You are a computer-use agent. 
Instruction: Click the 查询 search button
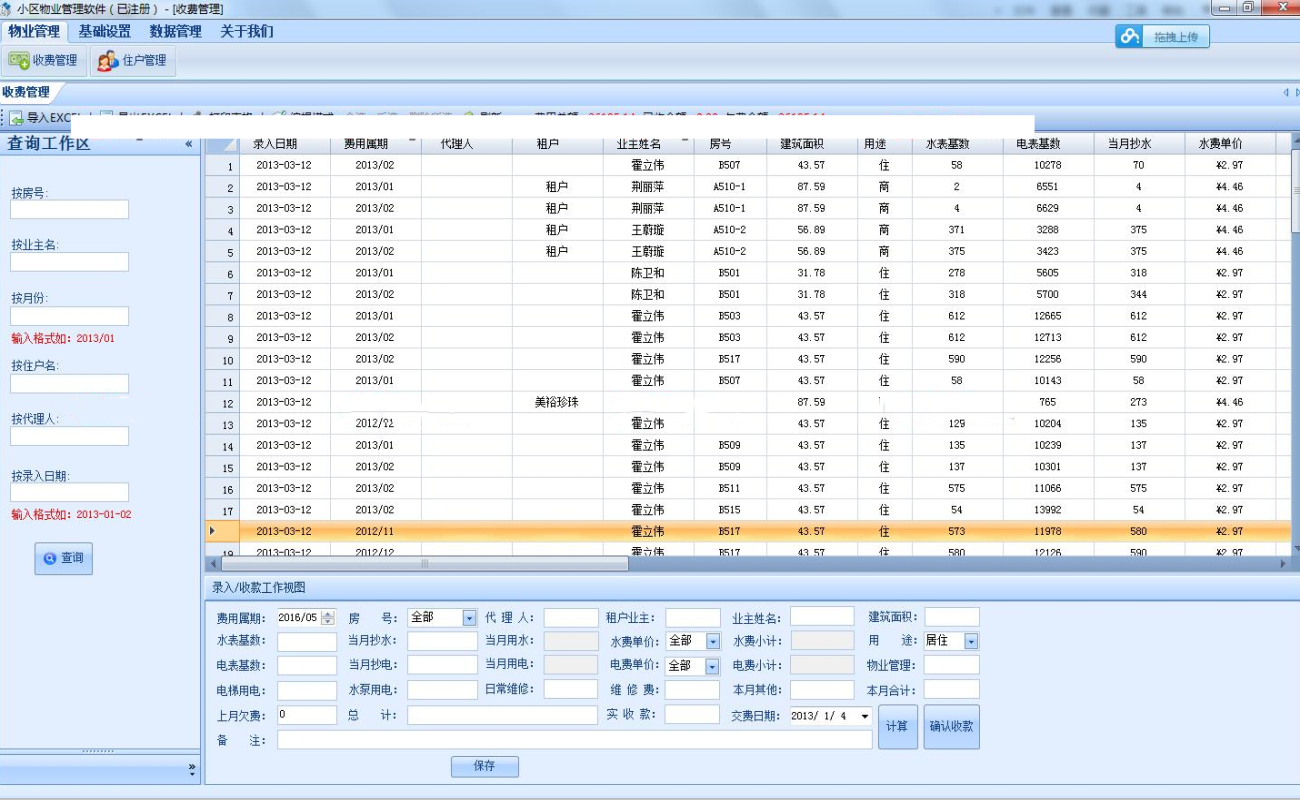point(64,558)
